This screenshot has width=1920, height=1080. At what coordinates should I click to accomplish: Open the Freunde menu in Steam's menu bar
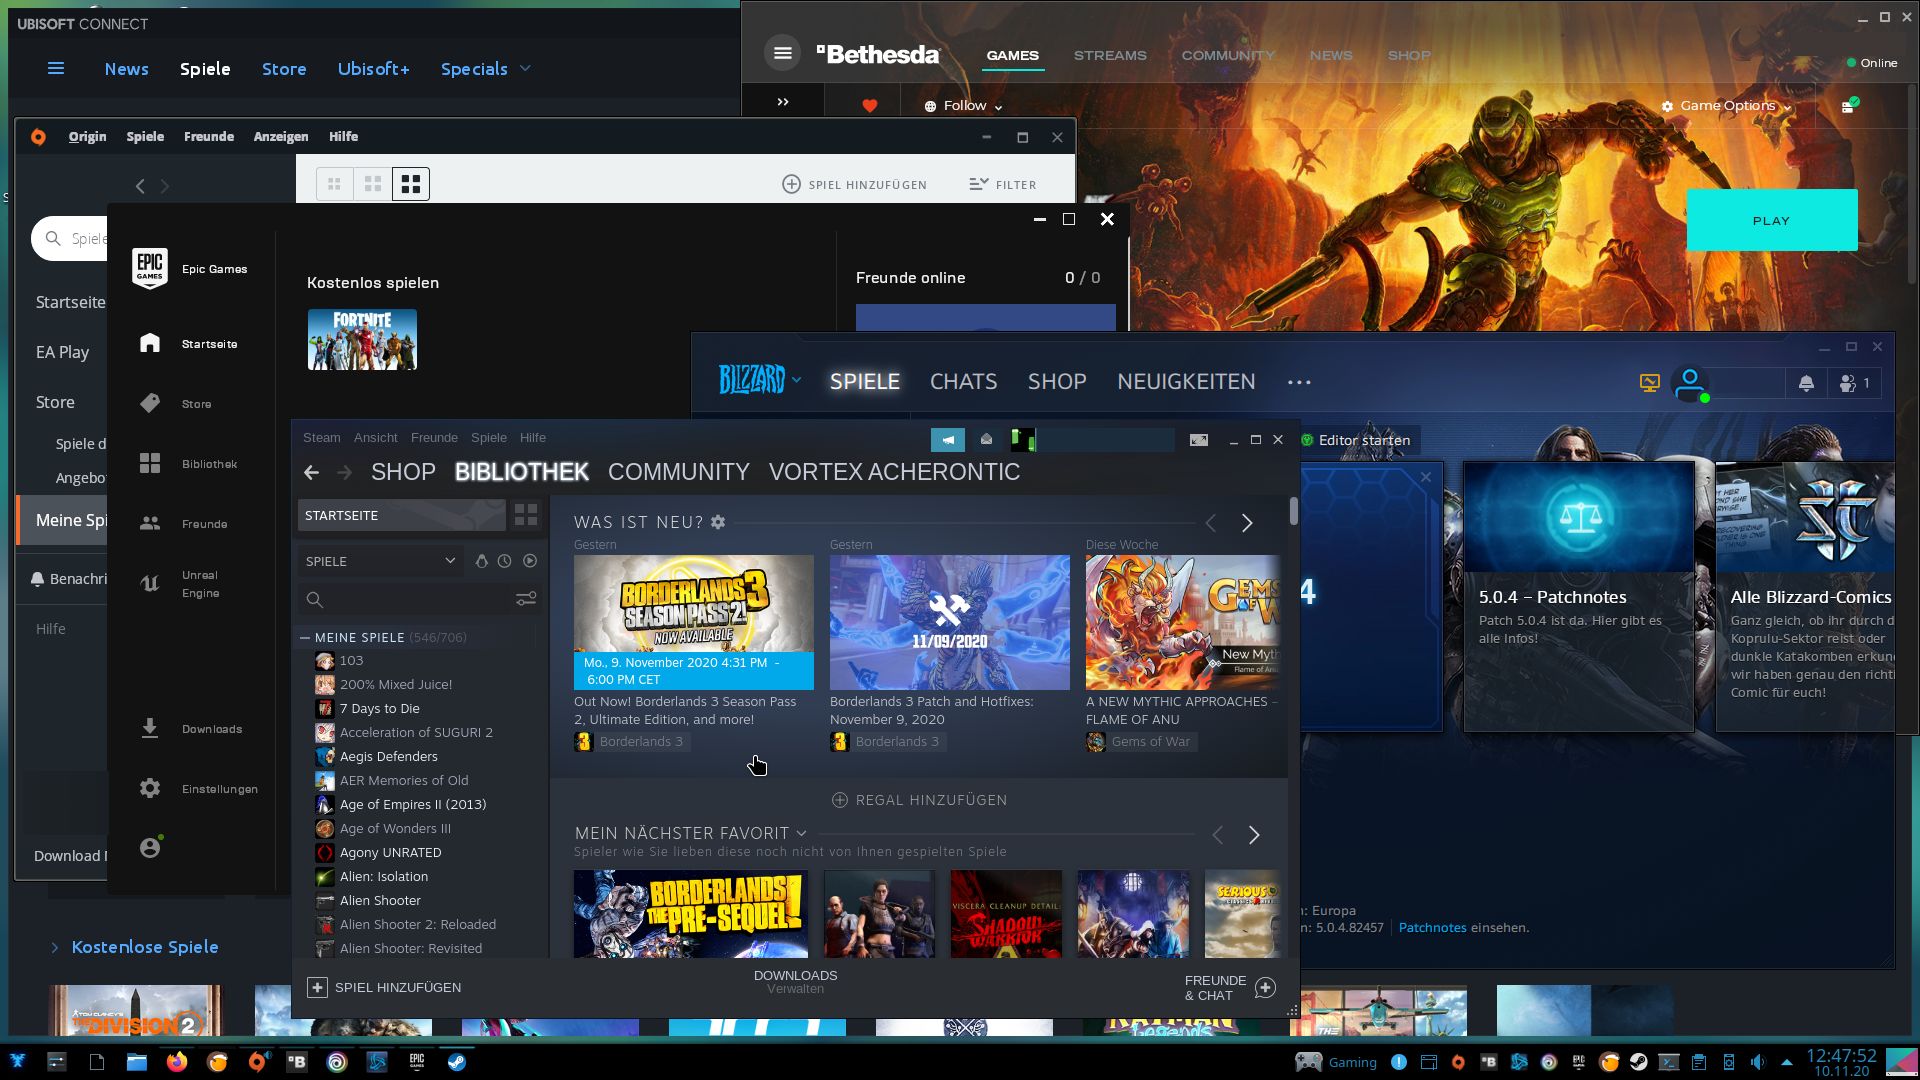[x=434, y=437]
